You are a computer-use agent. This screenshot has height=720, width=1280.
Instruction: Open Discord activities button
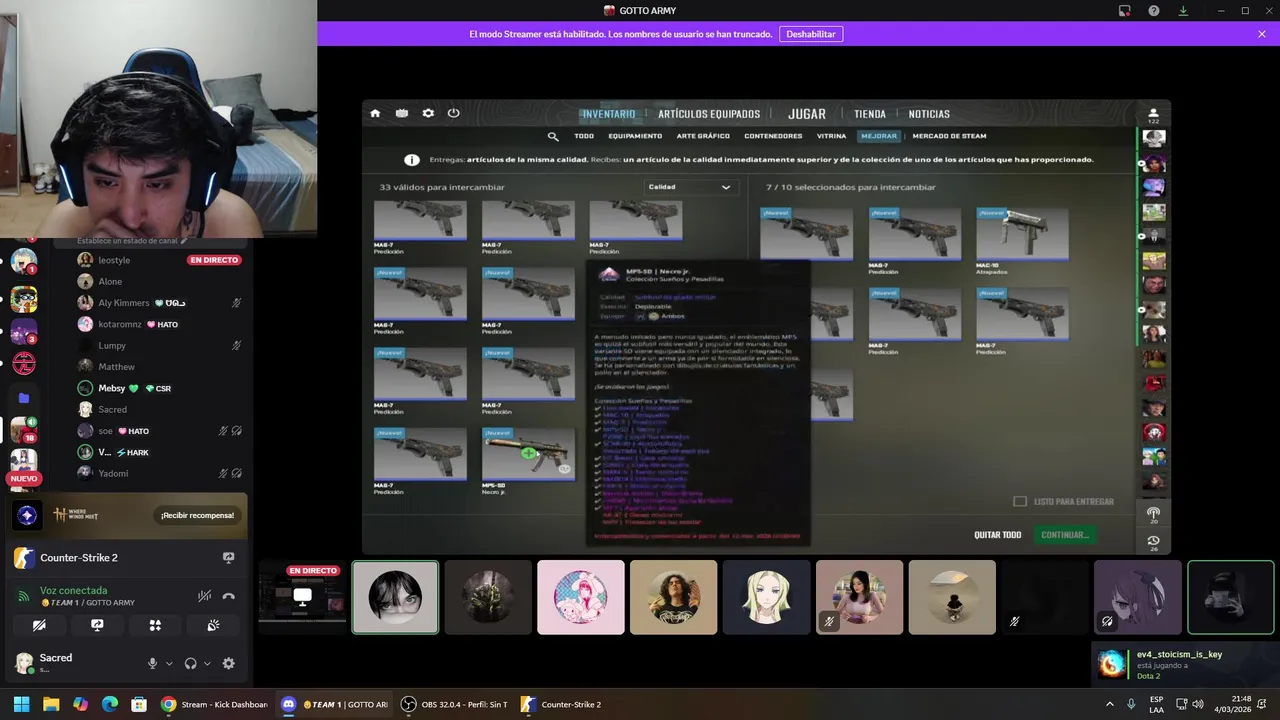click(x=155, y=625)
